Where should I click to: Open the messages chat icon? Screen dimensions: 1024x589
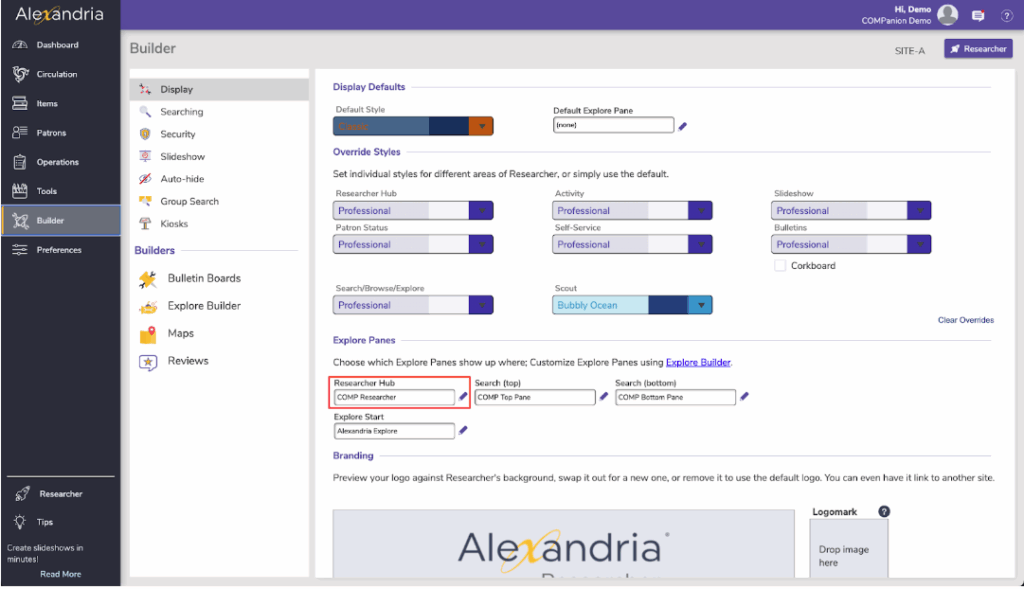pos(978,16)
